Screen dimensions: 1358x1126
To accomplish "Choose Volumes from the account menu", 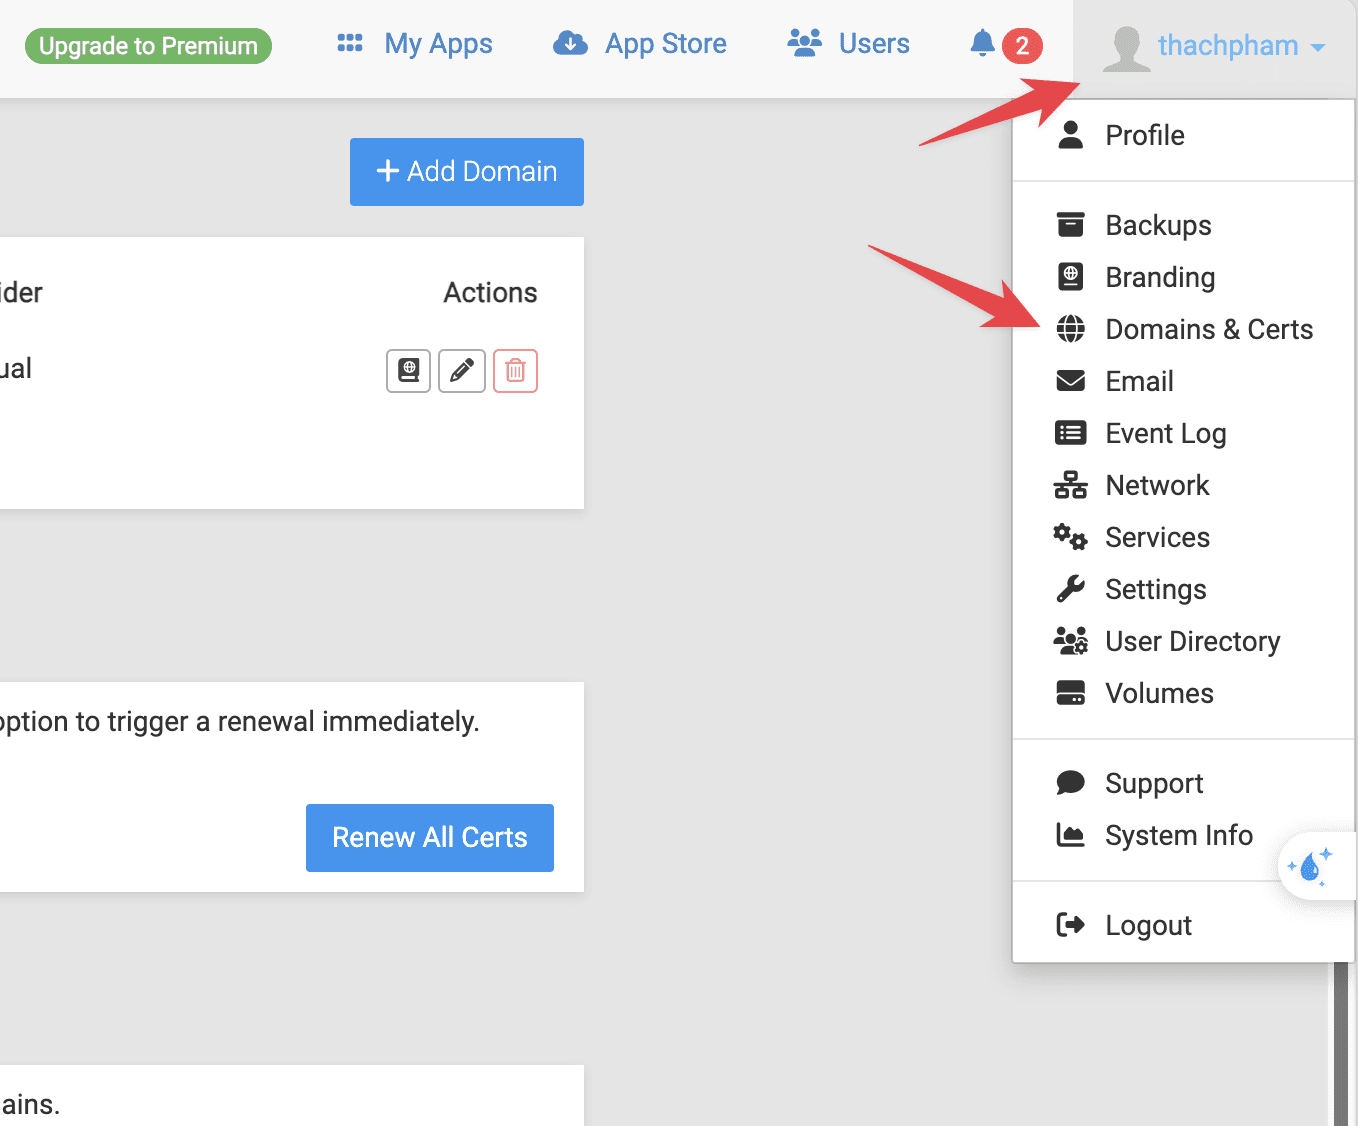I will [x=1158, y=693].
